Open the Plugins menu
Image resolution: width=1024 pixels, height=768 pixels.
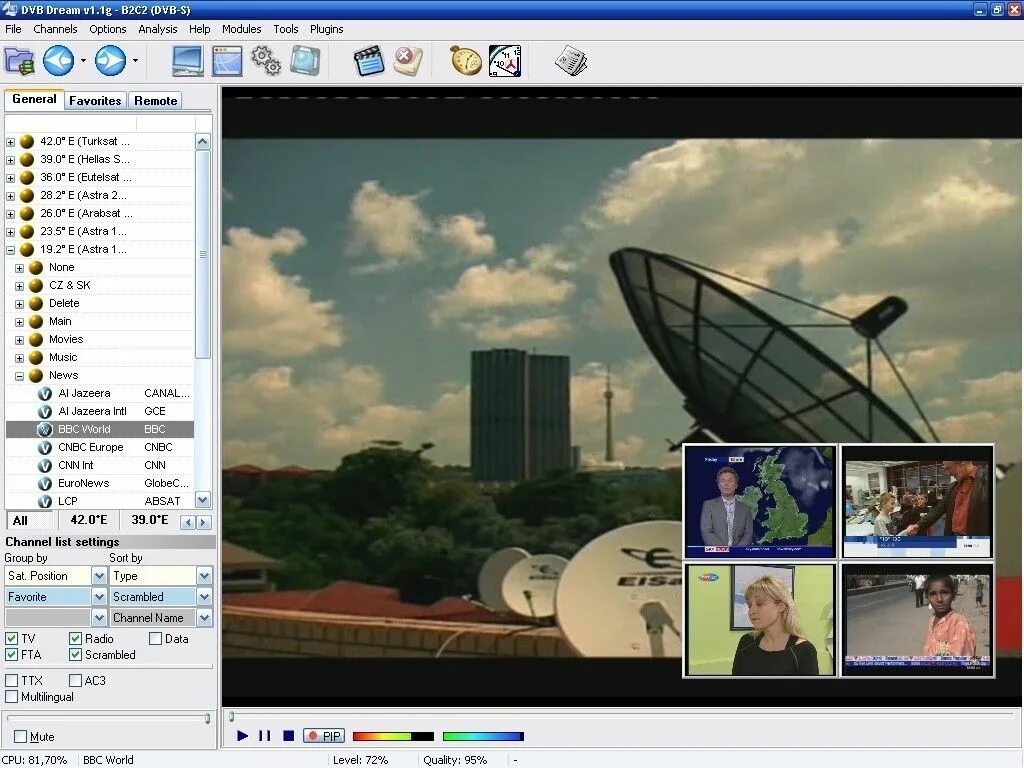(327, 29)
